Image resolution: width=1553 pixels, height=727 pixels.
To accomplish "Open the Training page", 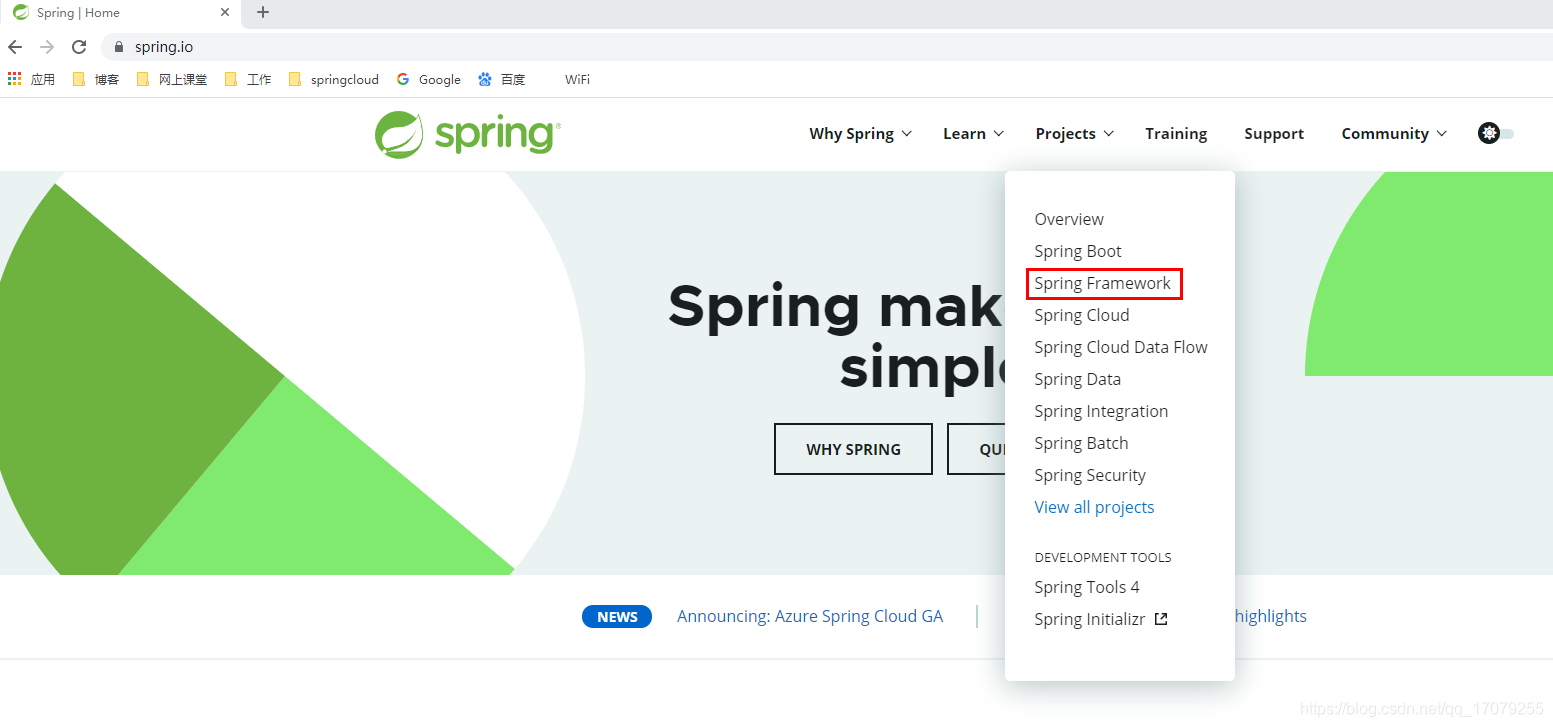I will tap(1176, 134).
